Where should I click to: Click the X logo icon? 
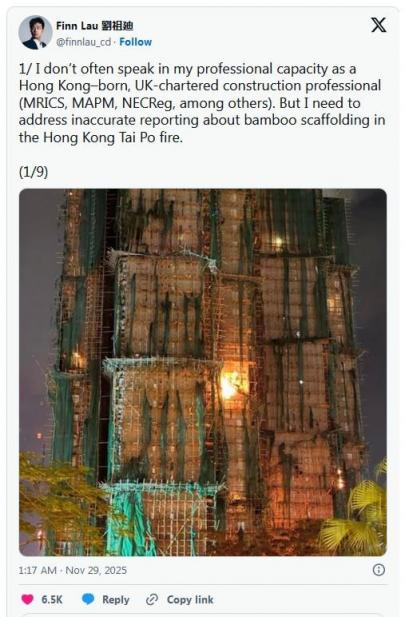(x=378, y=25)
